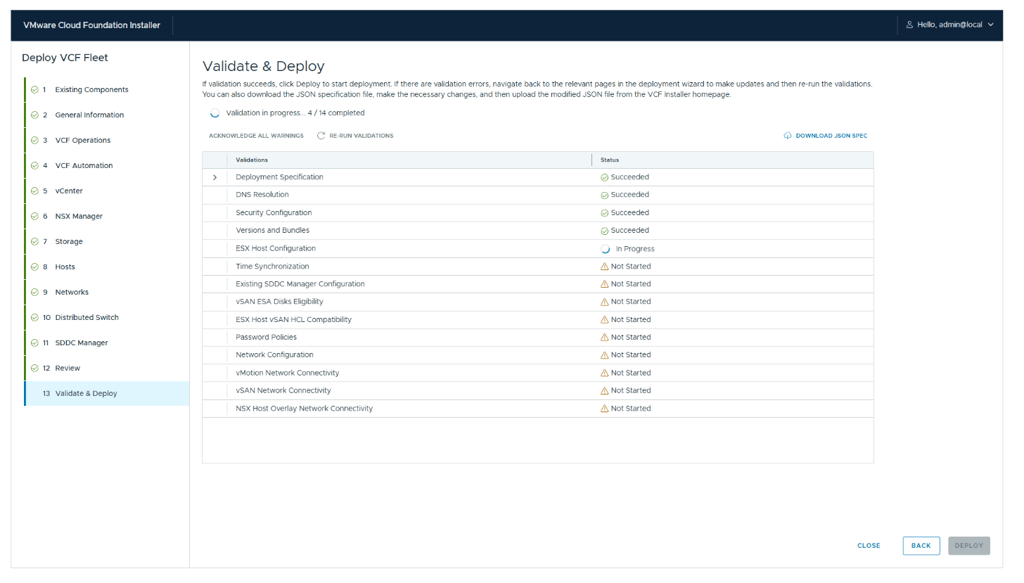Viewport: 1024px width, 583px height.
Task: Click the Re-run Validations refresh icon
Action: pyautogui.click(x=321, y=136)
